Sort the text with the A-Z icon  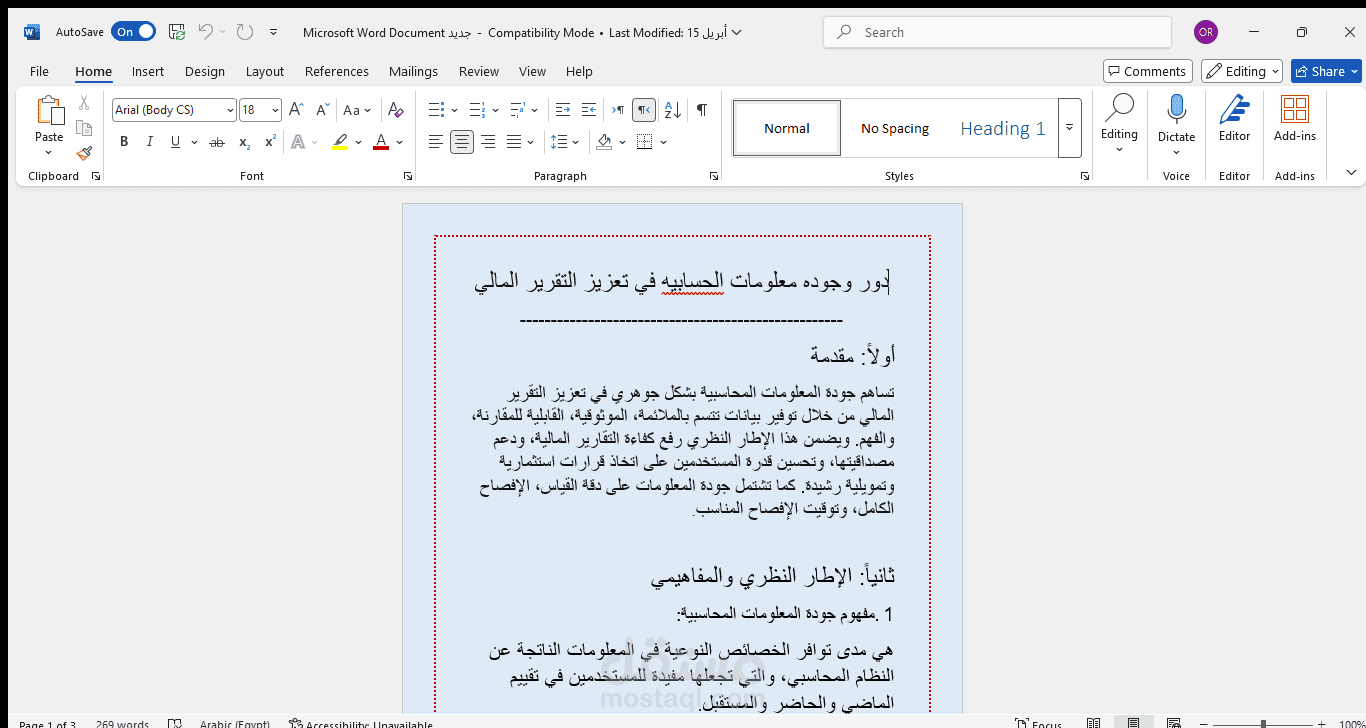[673, 110]
